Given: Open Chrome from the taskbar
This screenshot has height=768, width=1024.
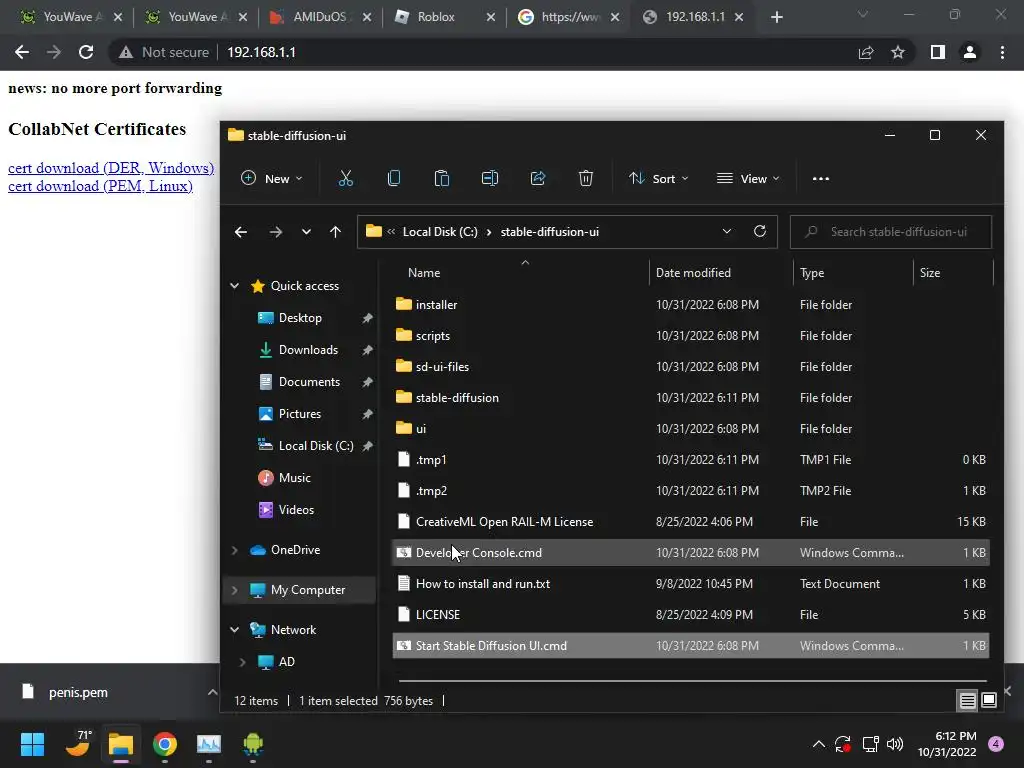Looking at the screenshot, I should (165, 744).
